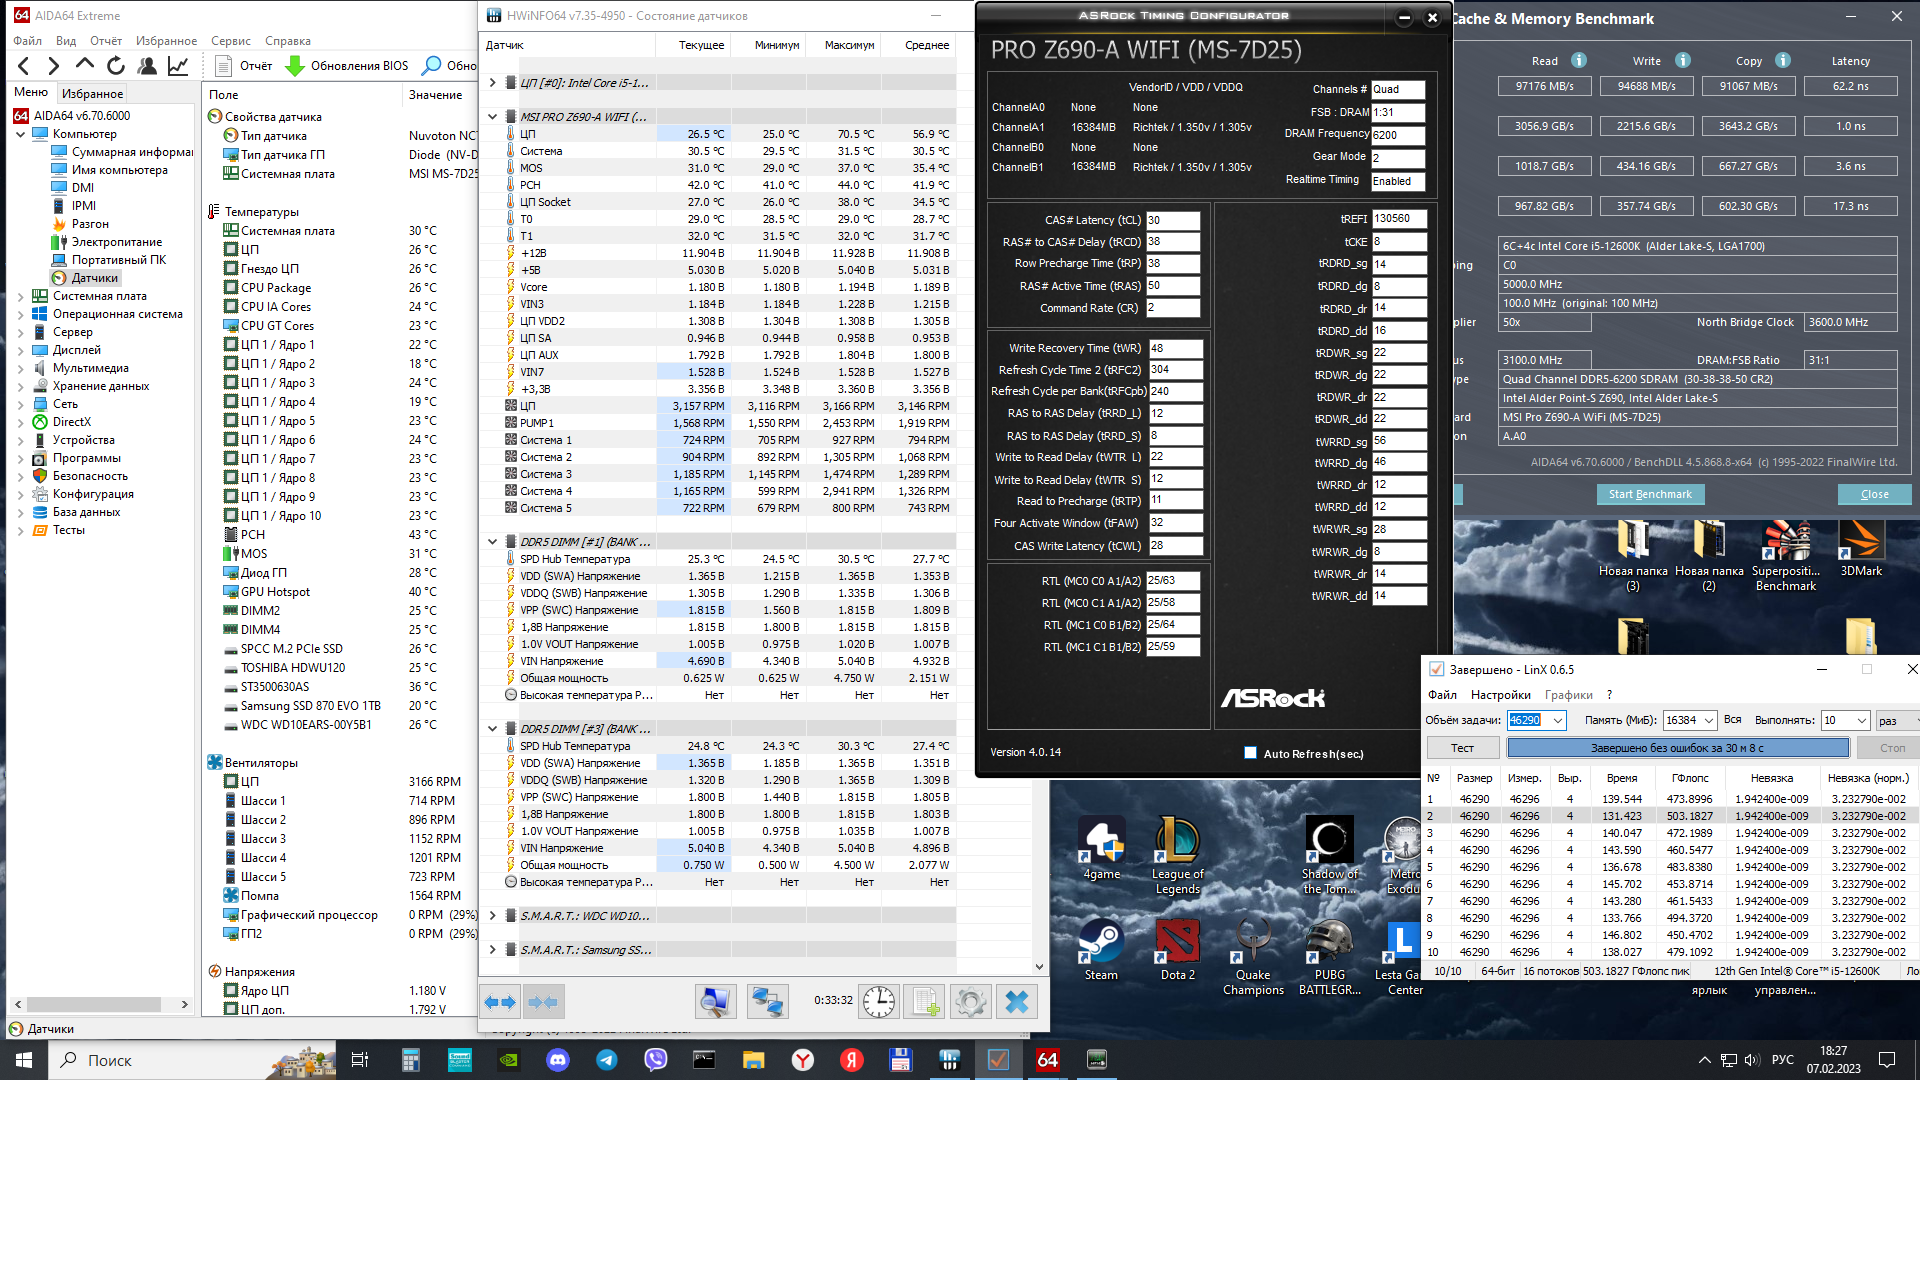Click HWiNFO reset clock icon
Image resolution: width=1920 pixels, height=1280 pixels.
(878, 1001)
